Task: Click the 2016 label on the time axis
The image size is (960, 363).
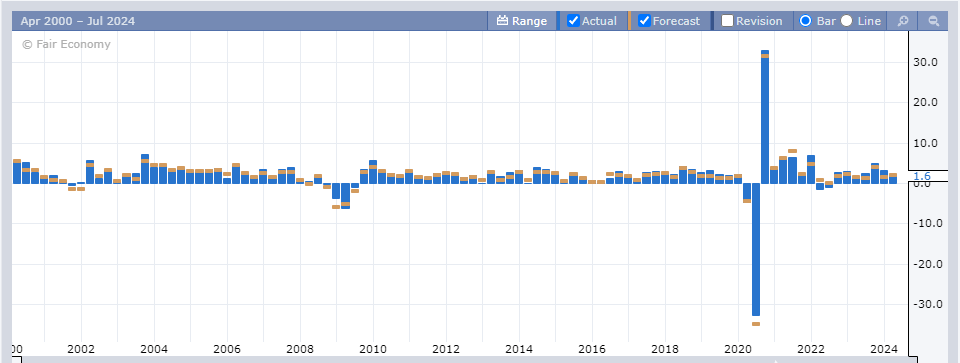Action: [x=591, y=350]
